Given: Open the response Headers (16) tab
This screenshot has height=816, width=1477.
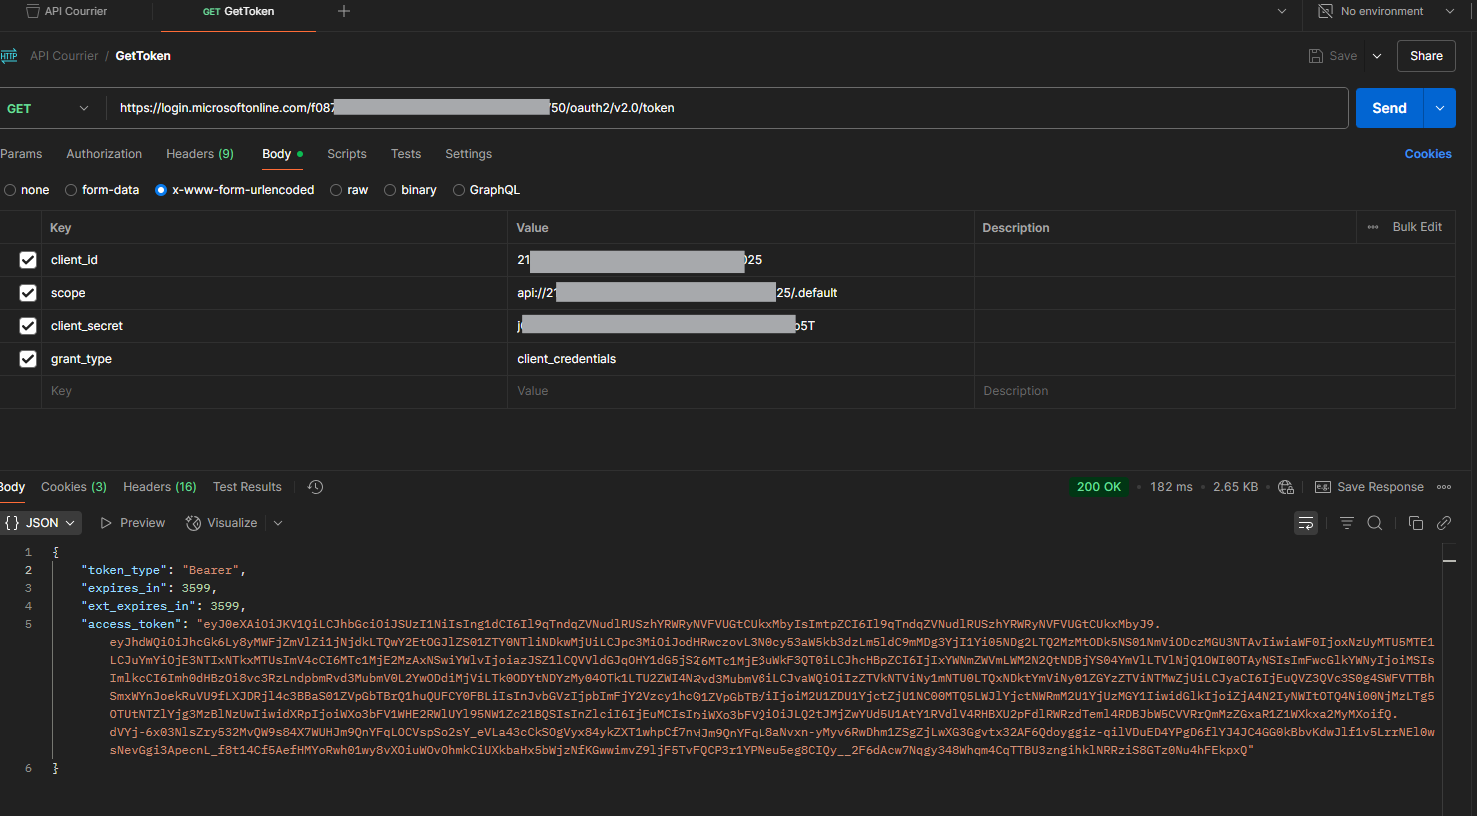Looking at the screenshot, I should [x=159, y=487].
